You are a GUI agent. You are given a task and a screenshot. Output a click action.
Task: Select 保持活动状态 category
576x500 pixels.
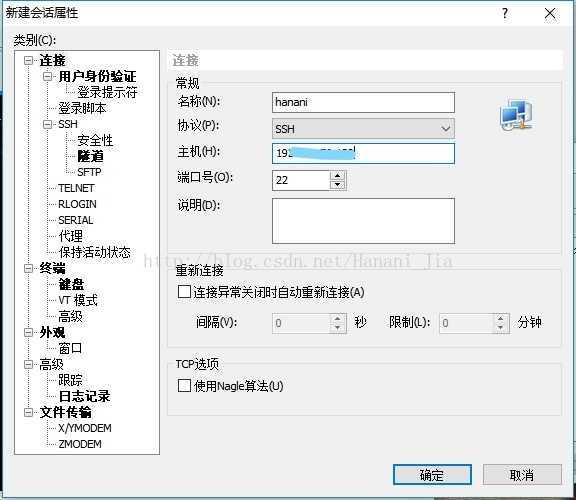coord(94,252)
